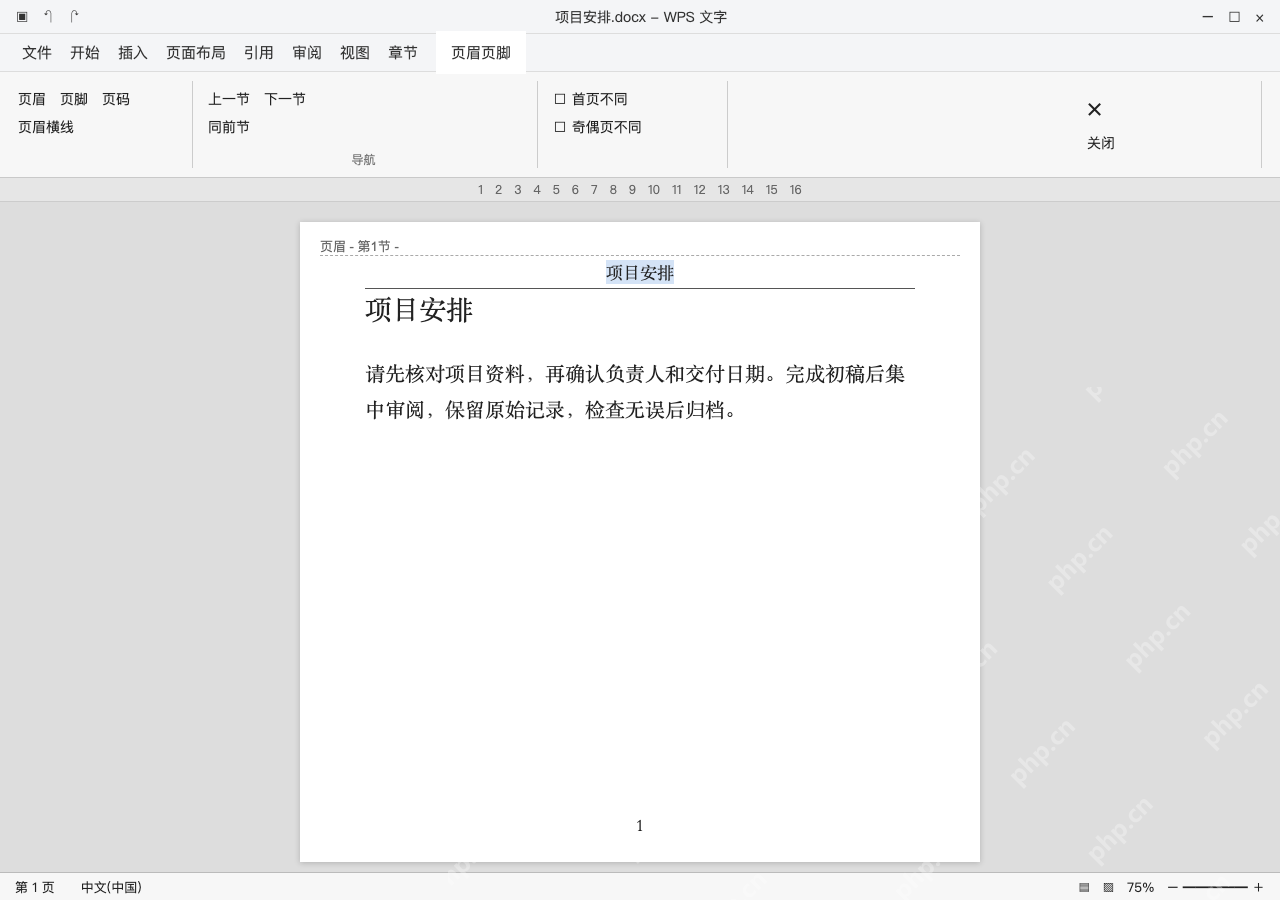Click the zoom out minus icon
Image resolution: width=1280 pixels, height=900 pixels.
1173,887
